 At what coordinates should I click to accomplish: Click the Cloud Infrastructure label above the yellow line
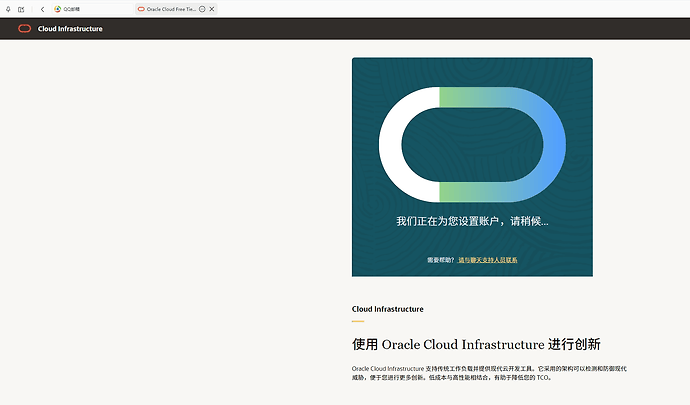[x=388, y=309]
